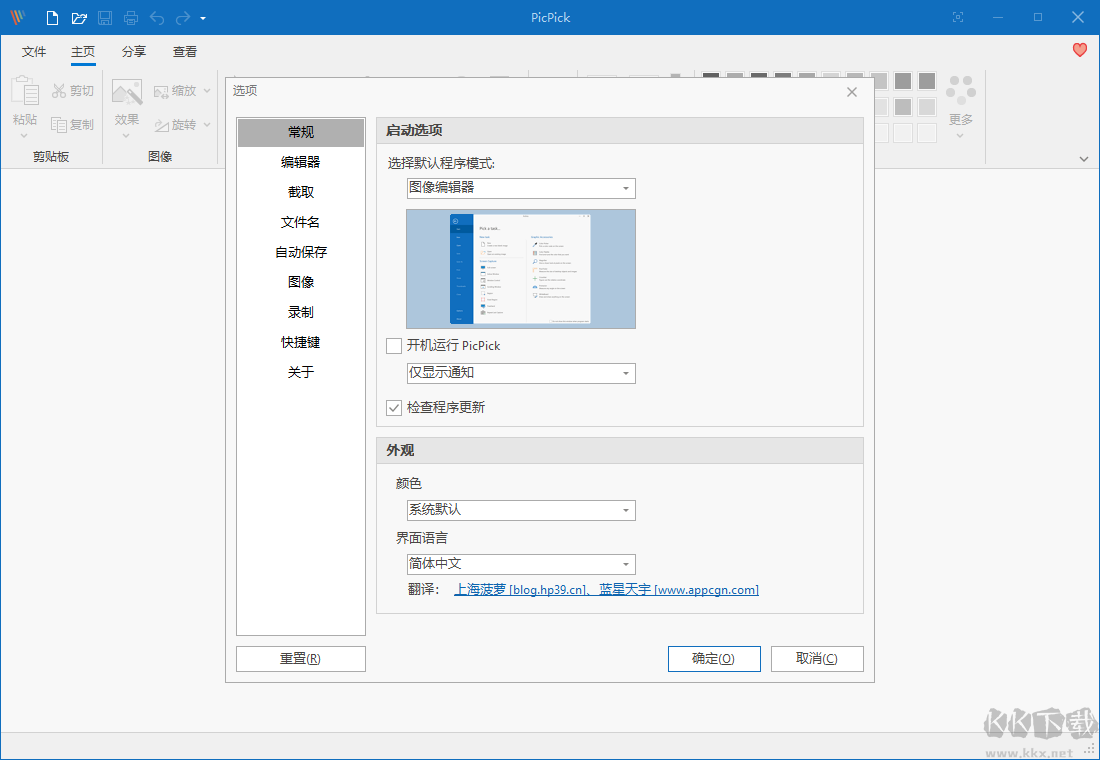Click the 取消(C) button

coord(817,659)
